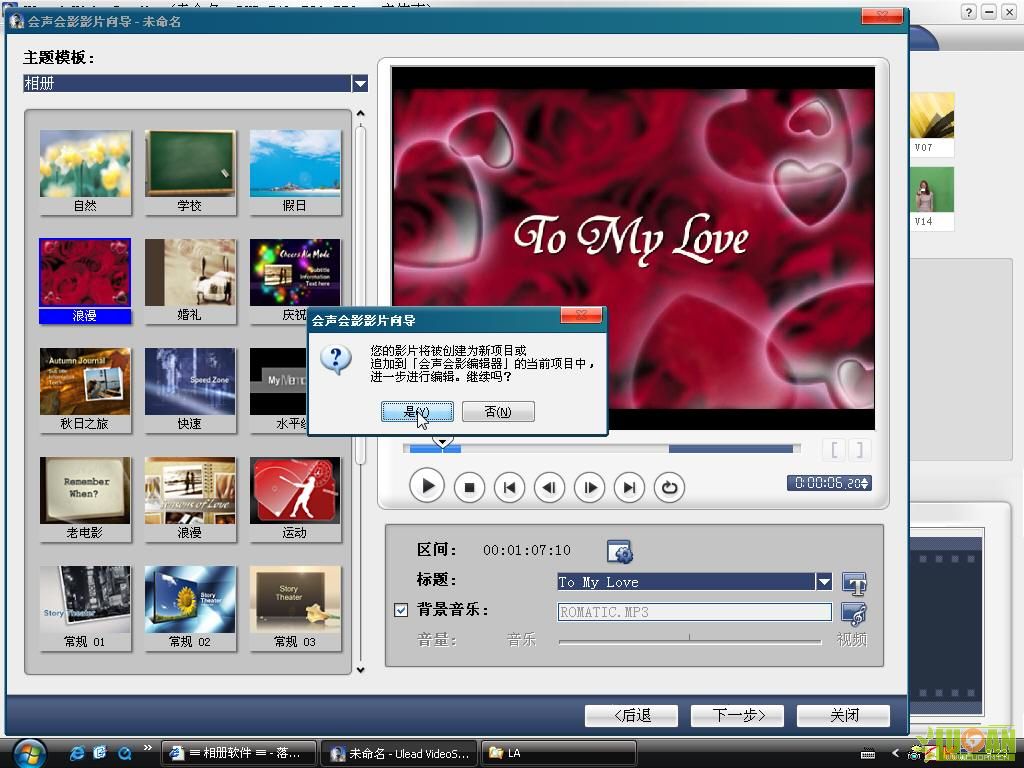Click the preview timeline scrubber marker
The width and height of the screenshot is (1024, 768).
(x=443, y=443)
